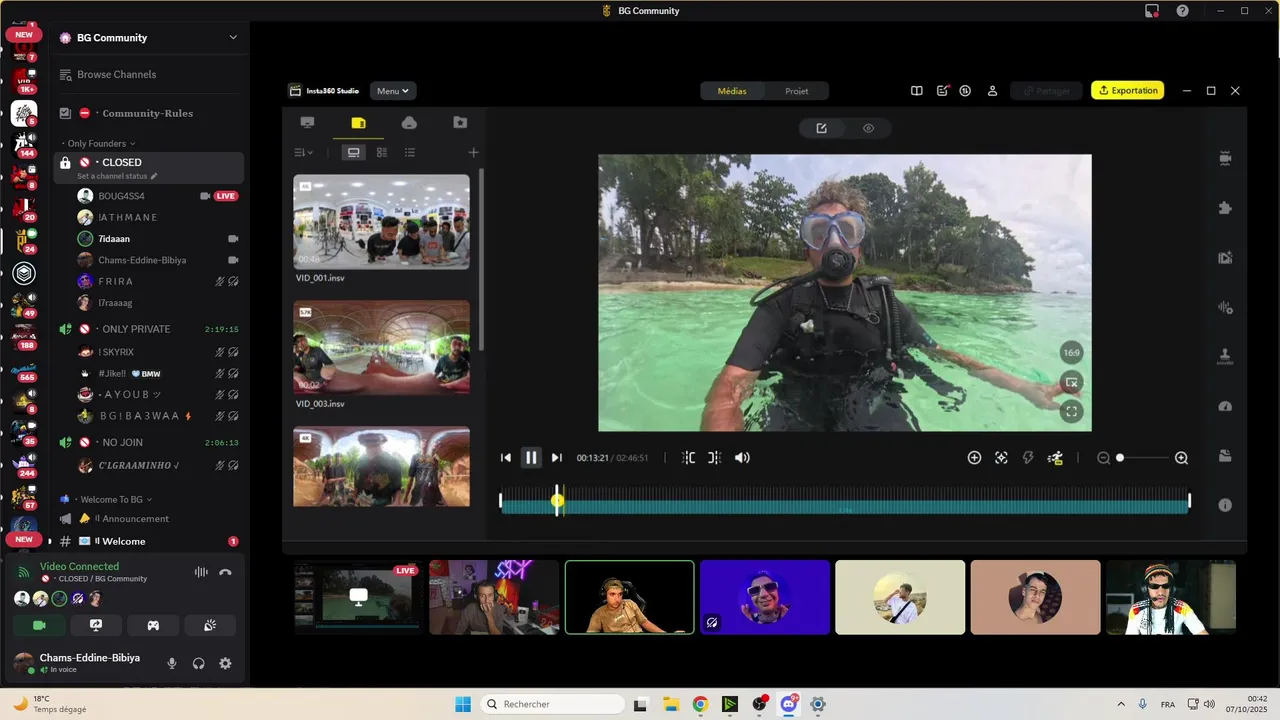This screenshot has height=720, width=1280.
Task: Open the info icon in right sidebar
Action: pyautogui.click(x=1225, y=505)
